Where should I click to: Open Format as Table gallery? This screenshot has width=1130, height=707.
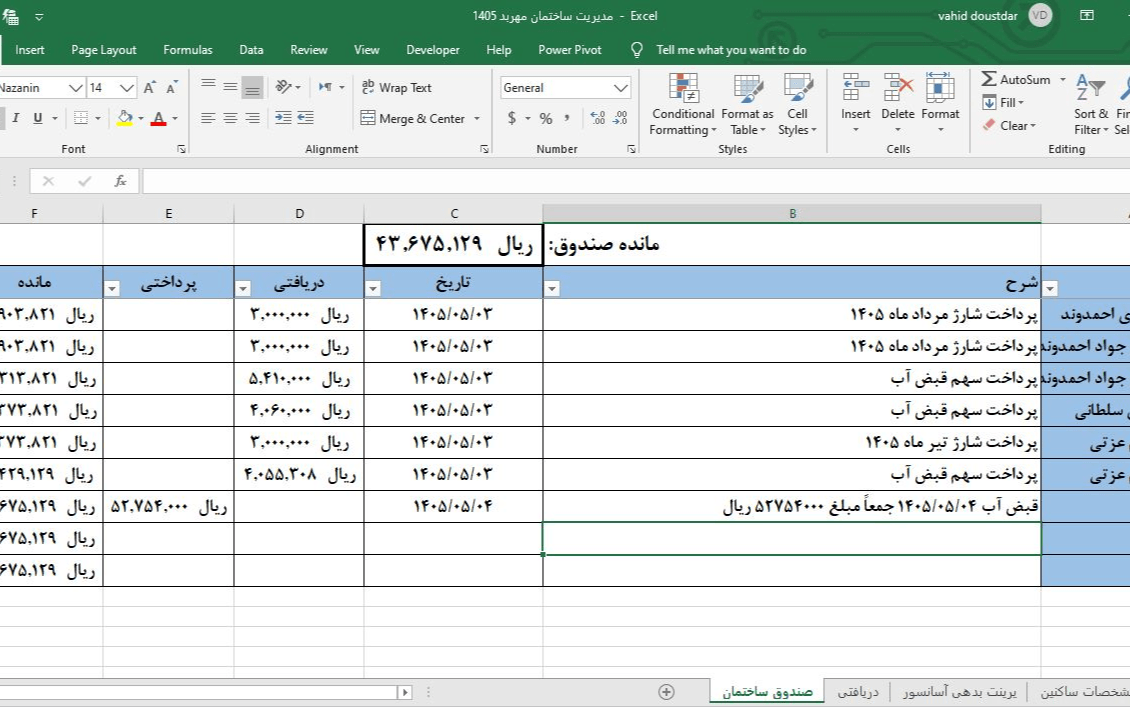pyautogui.click(x=747, y=105)
